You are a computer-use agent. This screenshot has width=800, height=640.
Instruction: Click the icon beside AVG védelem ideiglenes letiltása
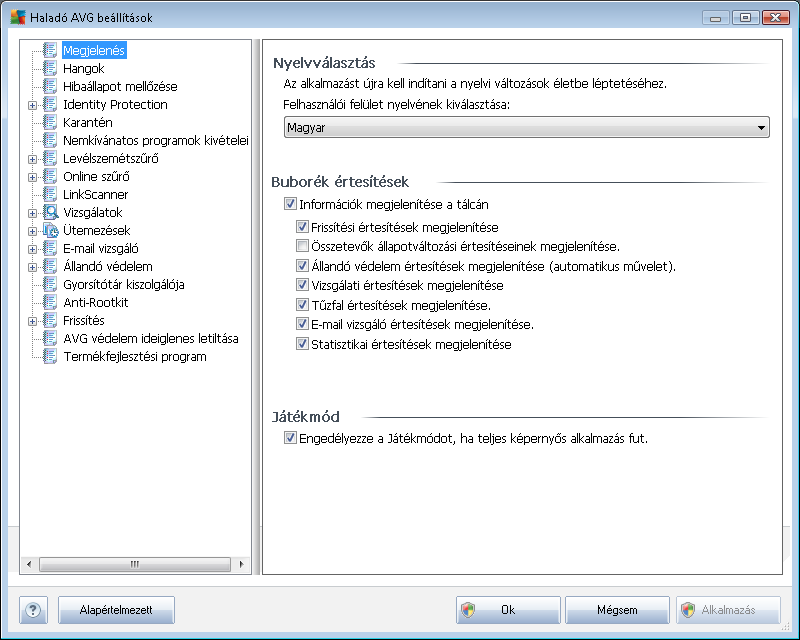tap(50, 338)
